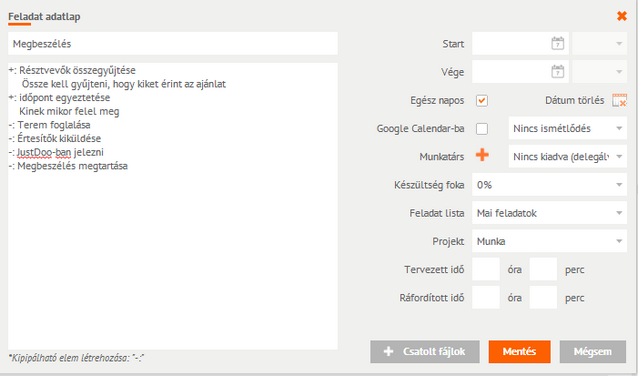Click the Mégsem button
Viewport: 638px width, 376px height.
(x=593, y=352)
